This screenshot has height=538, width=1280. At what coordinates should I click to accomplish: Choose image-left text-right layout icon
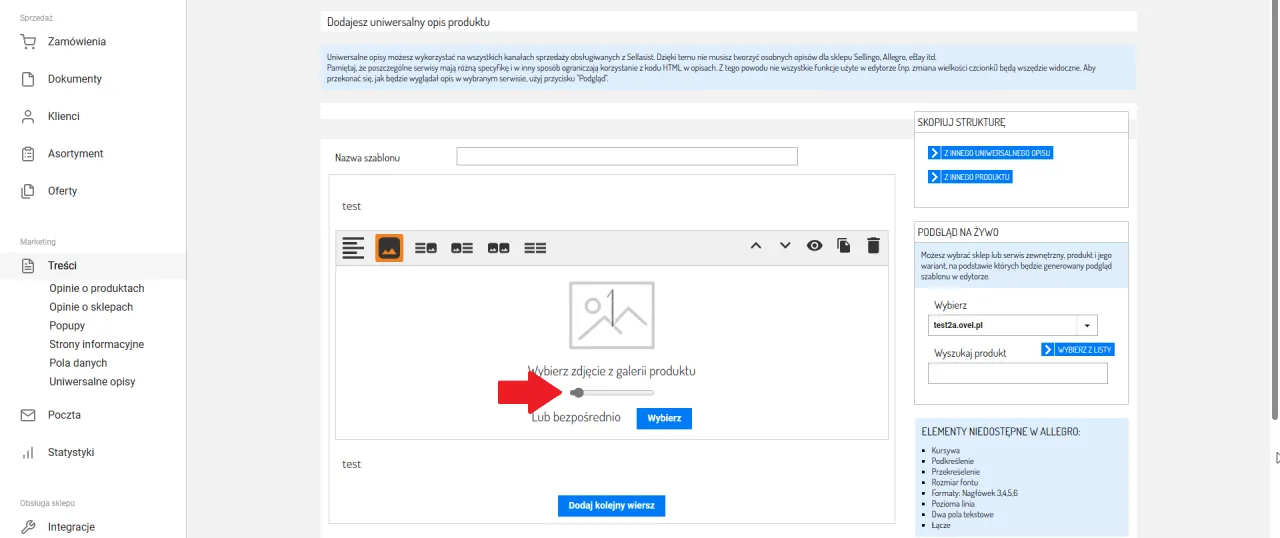click(462, 247)
